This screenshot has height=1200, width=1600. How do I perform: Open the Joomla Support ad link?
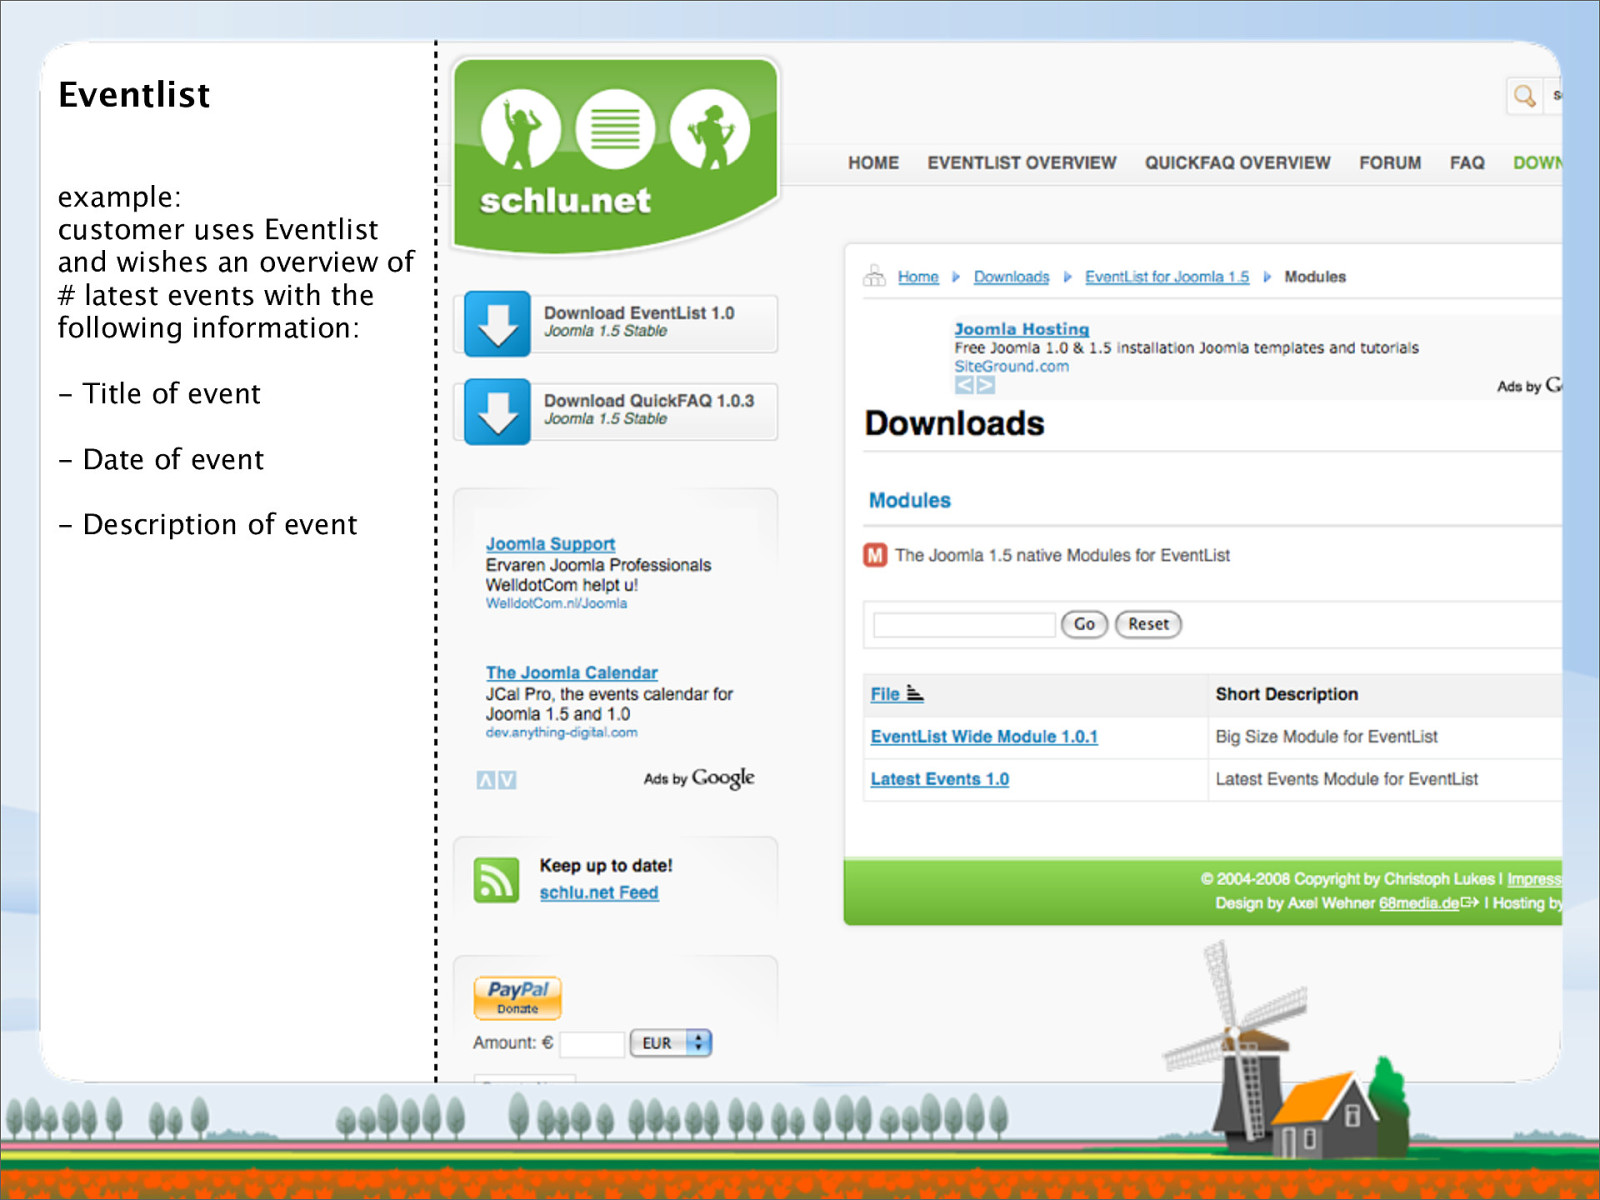550,544
